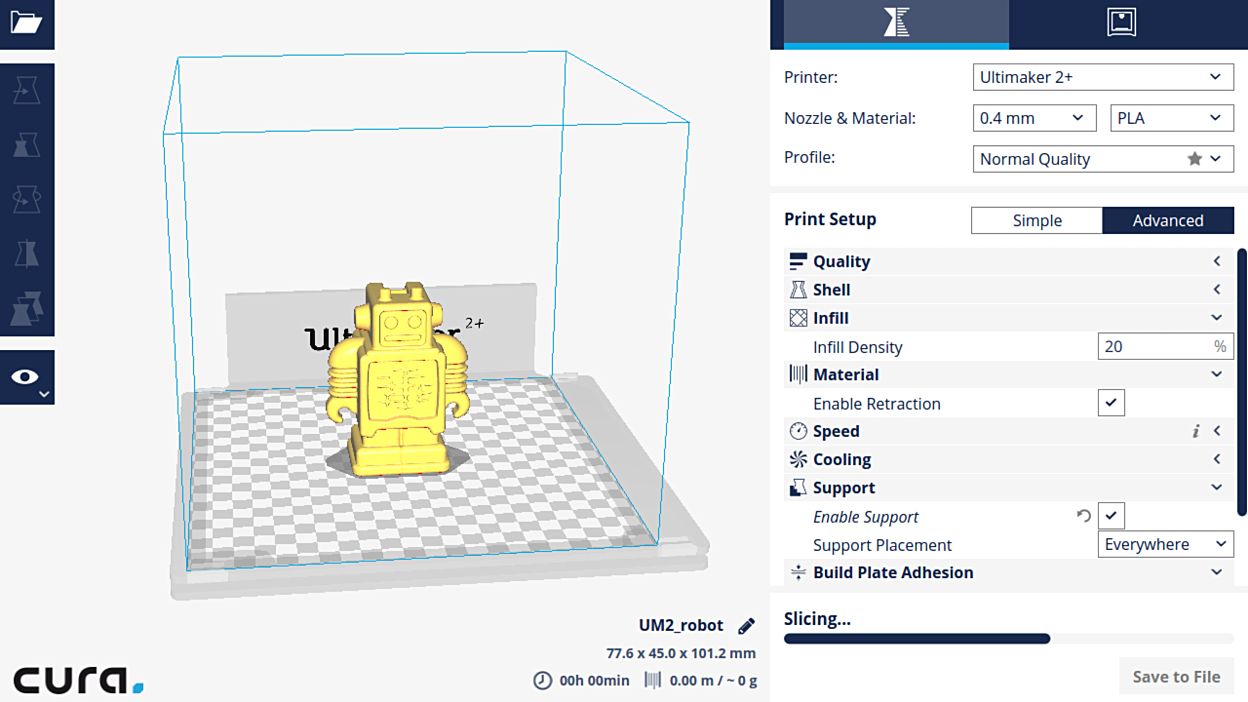The width and height of the screenshot is (1248, 702).
Task: Open the view mode eye menu
Action: point(27,377)
